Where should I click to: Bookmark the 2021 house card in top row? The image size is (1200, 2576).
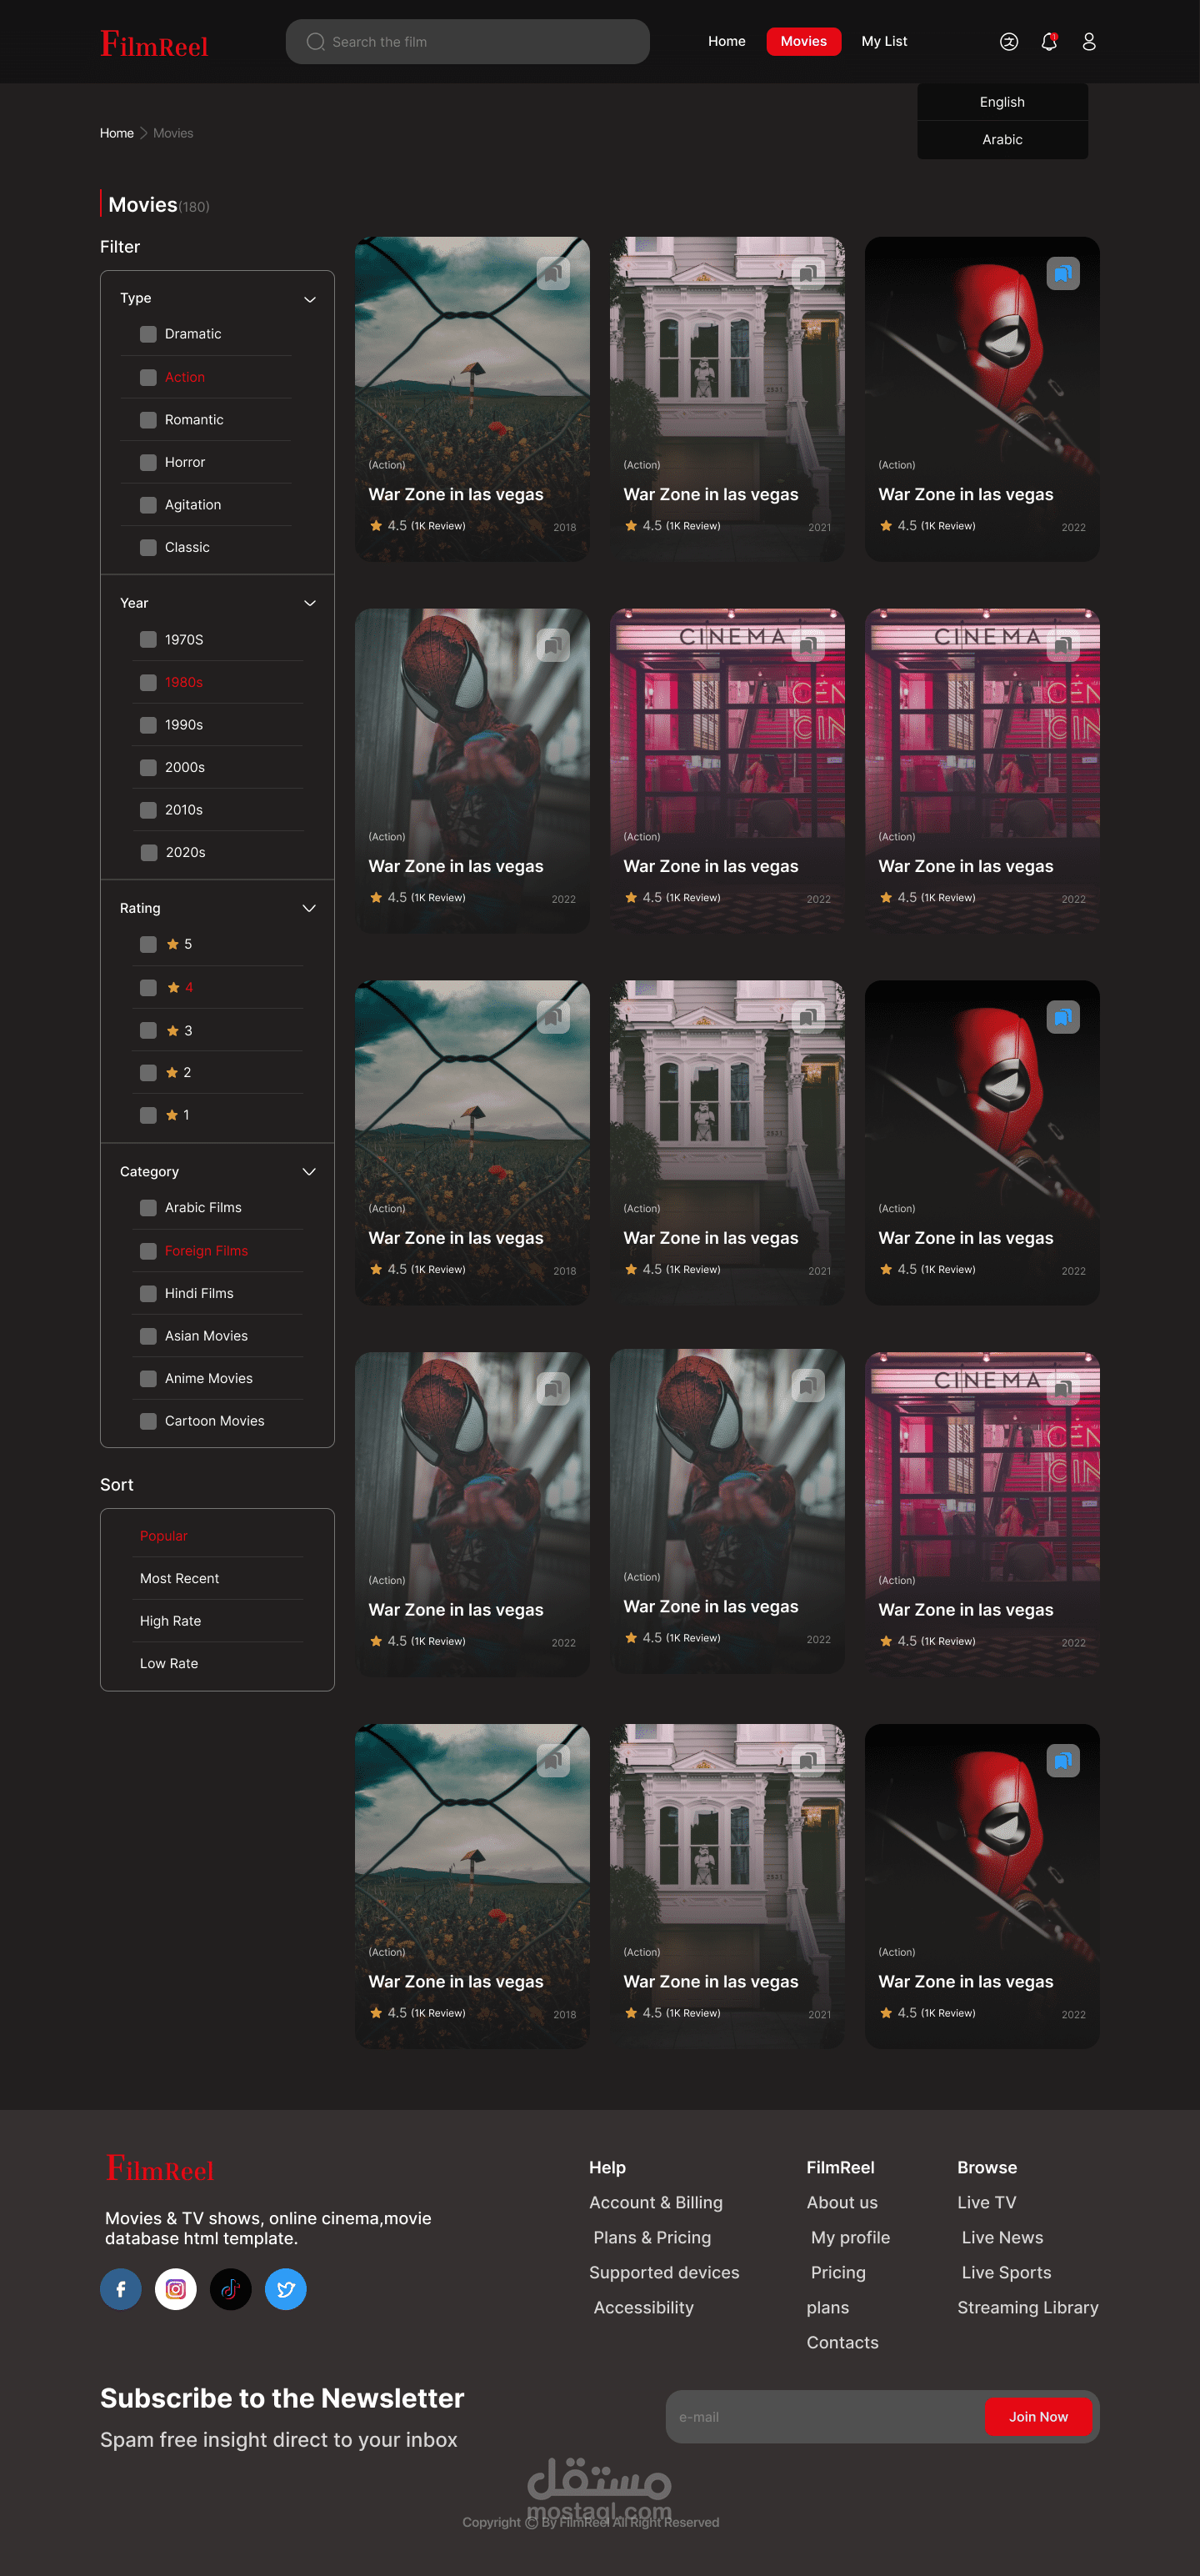[808, 273]
